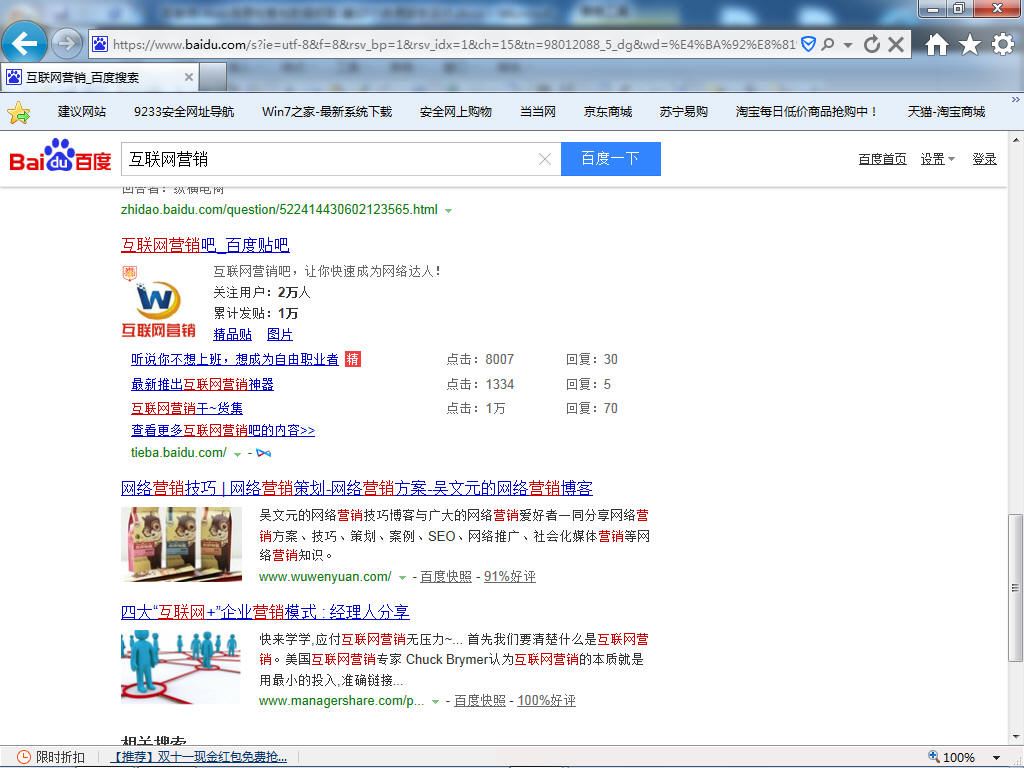Open 京东商城 bookmark
The width and height of the screenshot is (1024, 768).
pyautogui.click(x=607, y=112)
